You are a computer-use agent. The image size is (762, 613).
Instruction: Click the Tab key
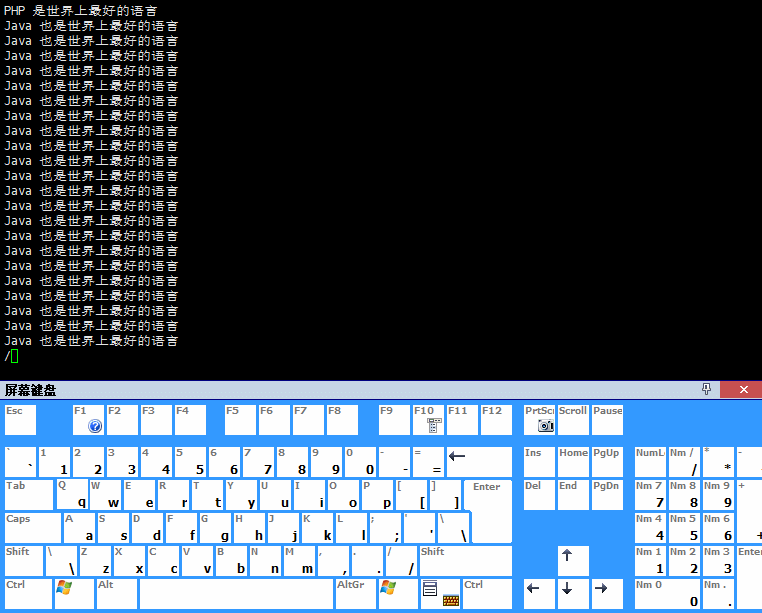[29, 495]
